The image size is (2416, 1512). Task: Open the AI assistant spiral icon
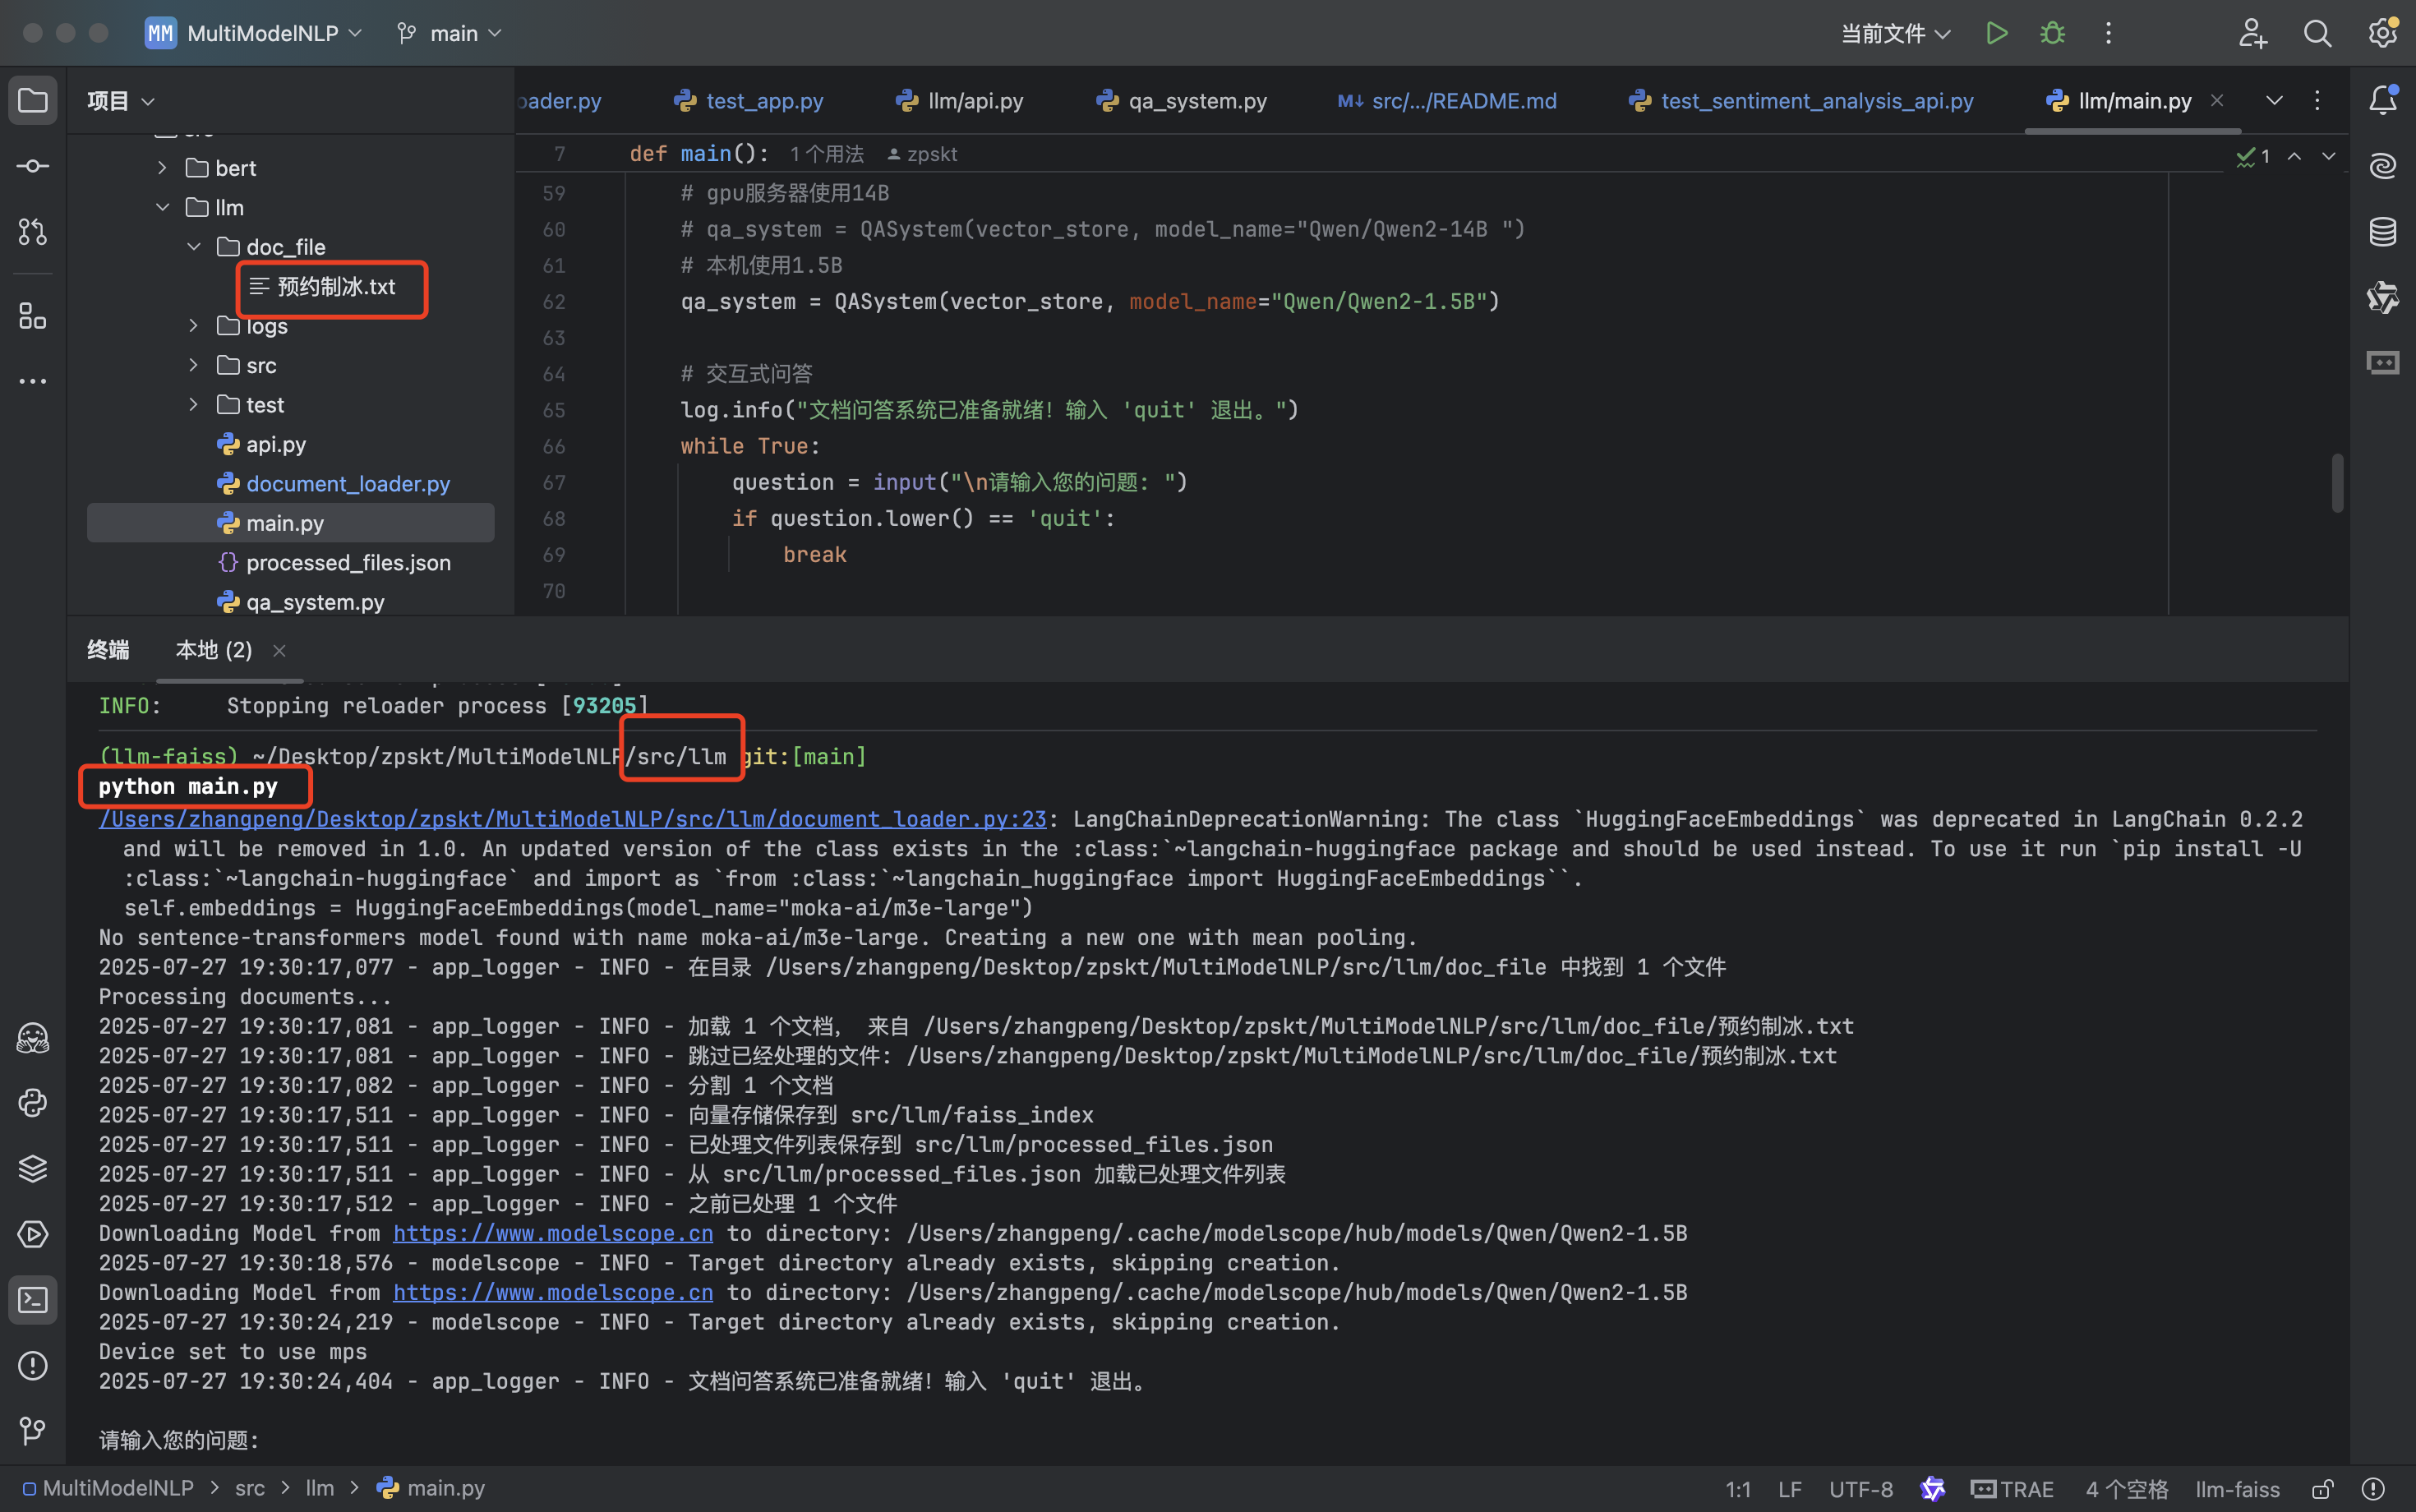tap(2383, 166)
